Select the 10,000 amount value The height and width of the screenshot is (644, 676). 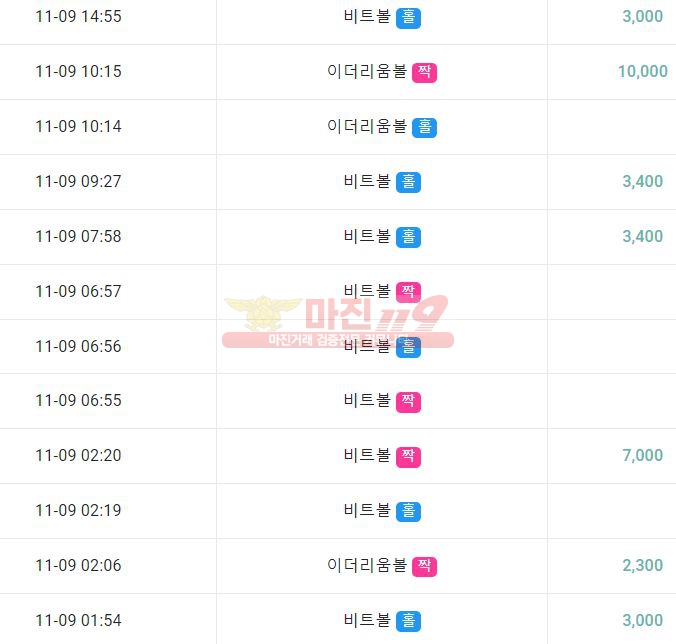pyautogui.click(x=642, y=71)
